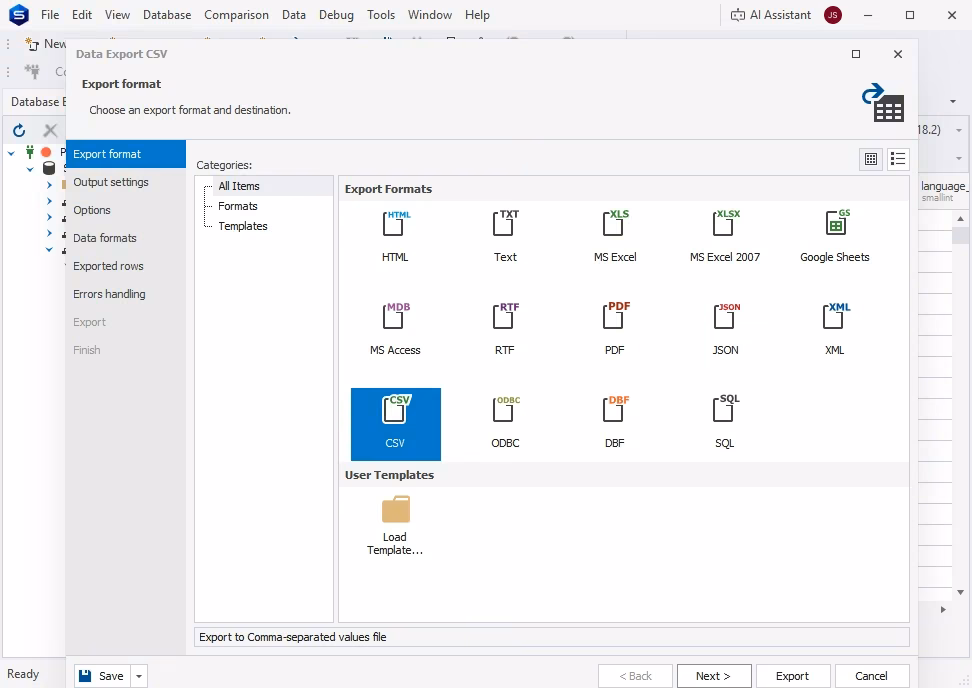Screen dimensions: 972x688
Task: Open the View menu
Action: click(117, 15)
